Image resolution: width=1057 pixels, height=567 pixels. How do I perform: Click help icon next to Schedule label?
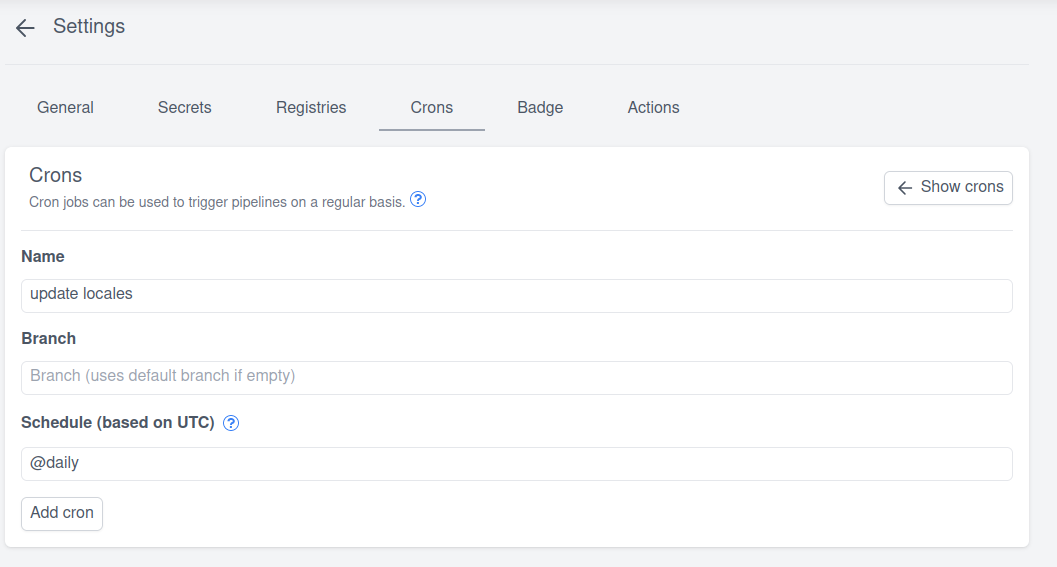point(231,423)
